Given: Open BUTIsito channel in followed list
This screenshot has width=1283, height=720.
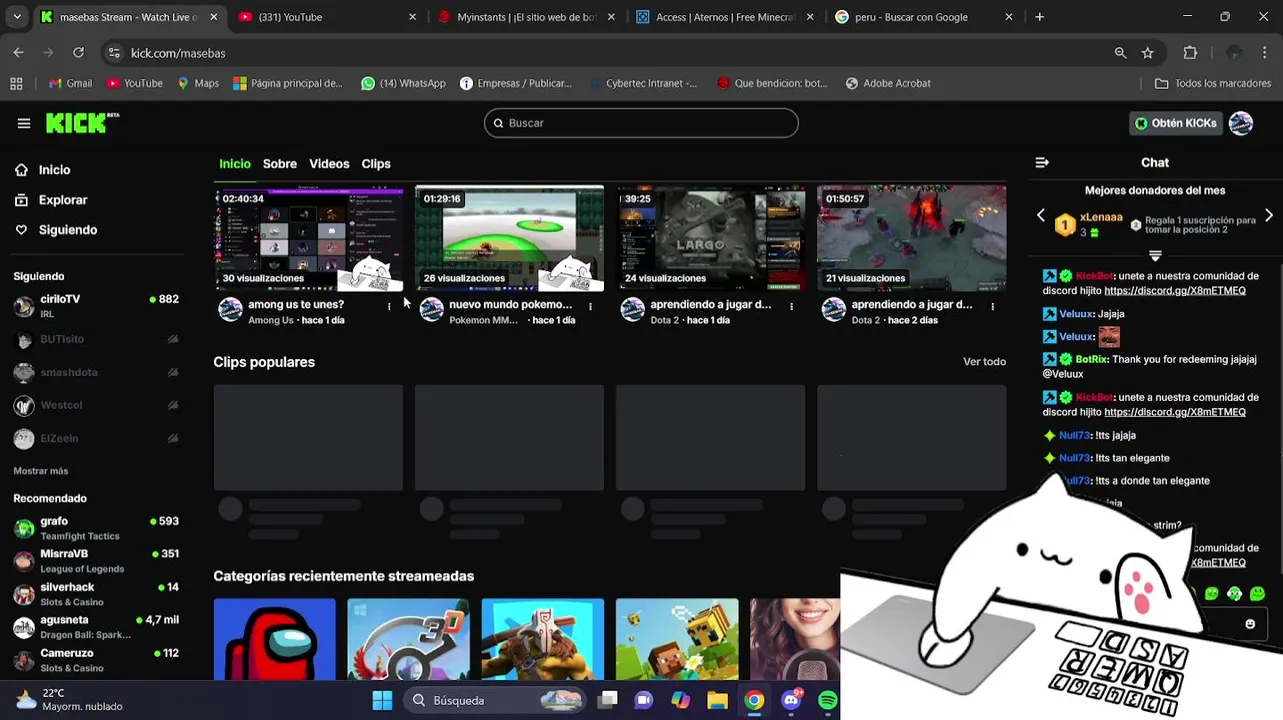Looking at the screenshot, I should (96, 340).
